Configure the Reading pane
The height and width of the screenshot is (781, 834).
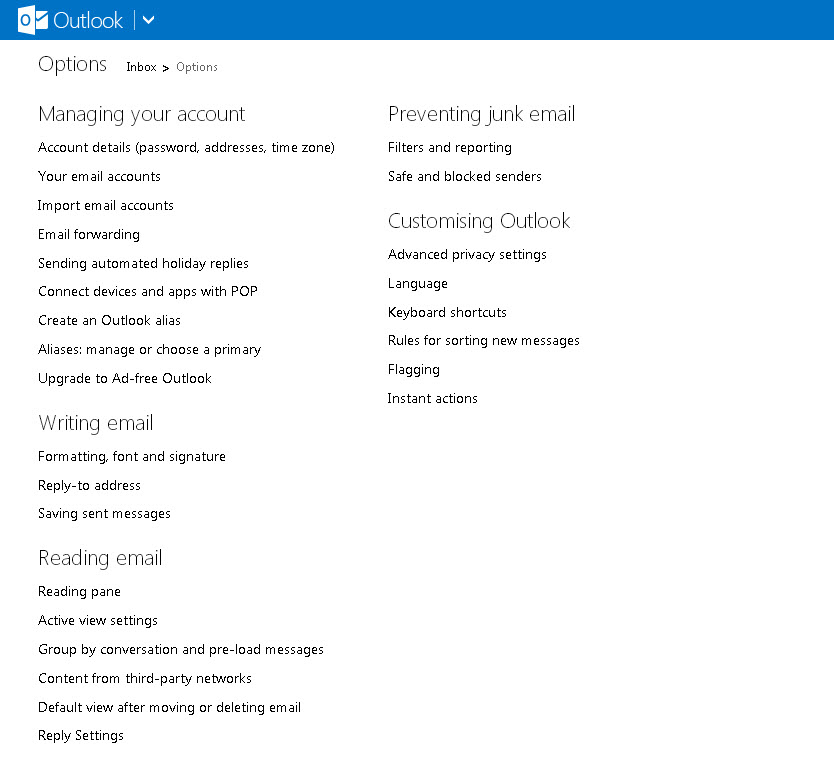[79, 591]
